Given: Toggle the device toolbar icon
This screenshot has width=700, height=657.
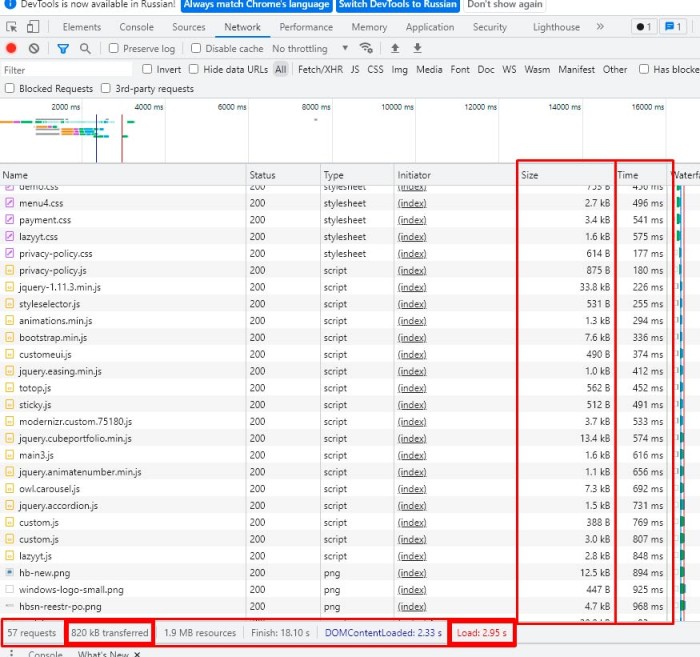Looking at the screenshot, I should (33, 27).
